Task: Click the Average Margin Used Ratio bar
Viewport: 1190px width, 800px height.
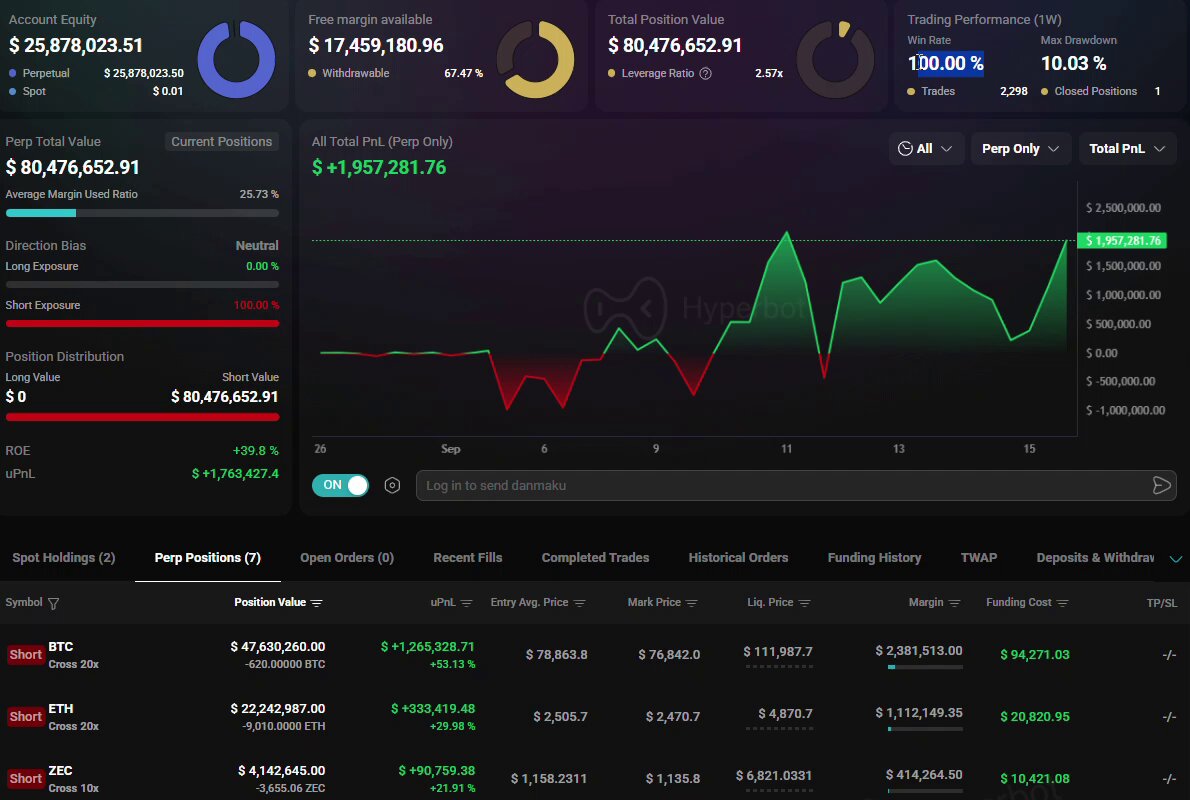Action: [142, 213]
